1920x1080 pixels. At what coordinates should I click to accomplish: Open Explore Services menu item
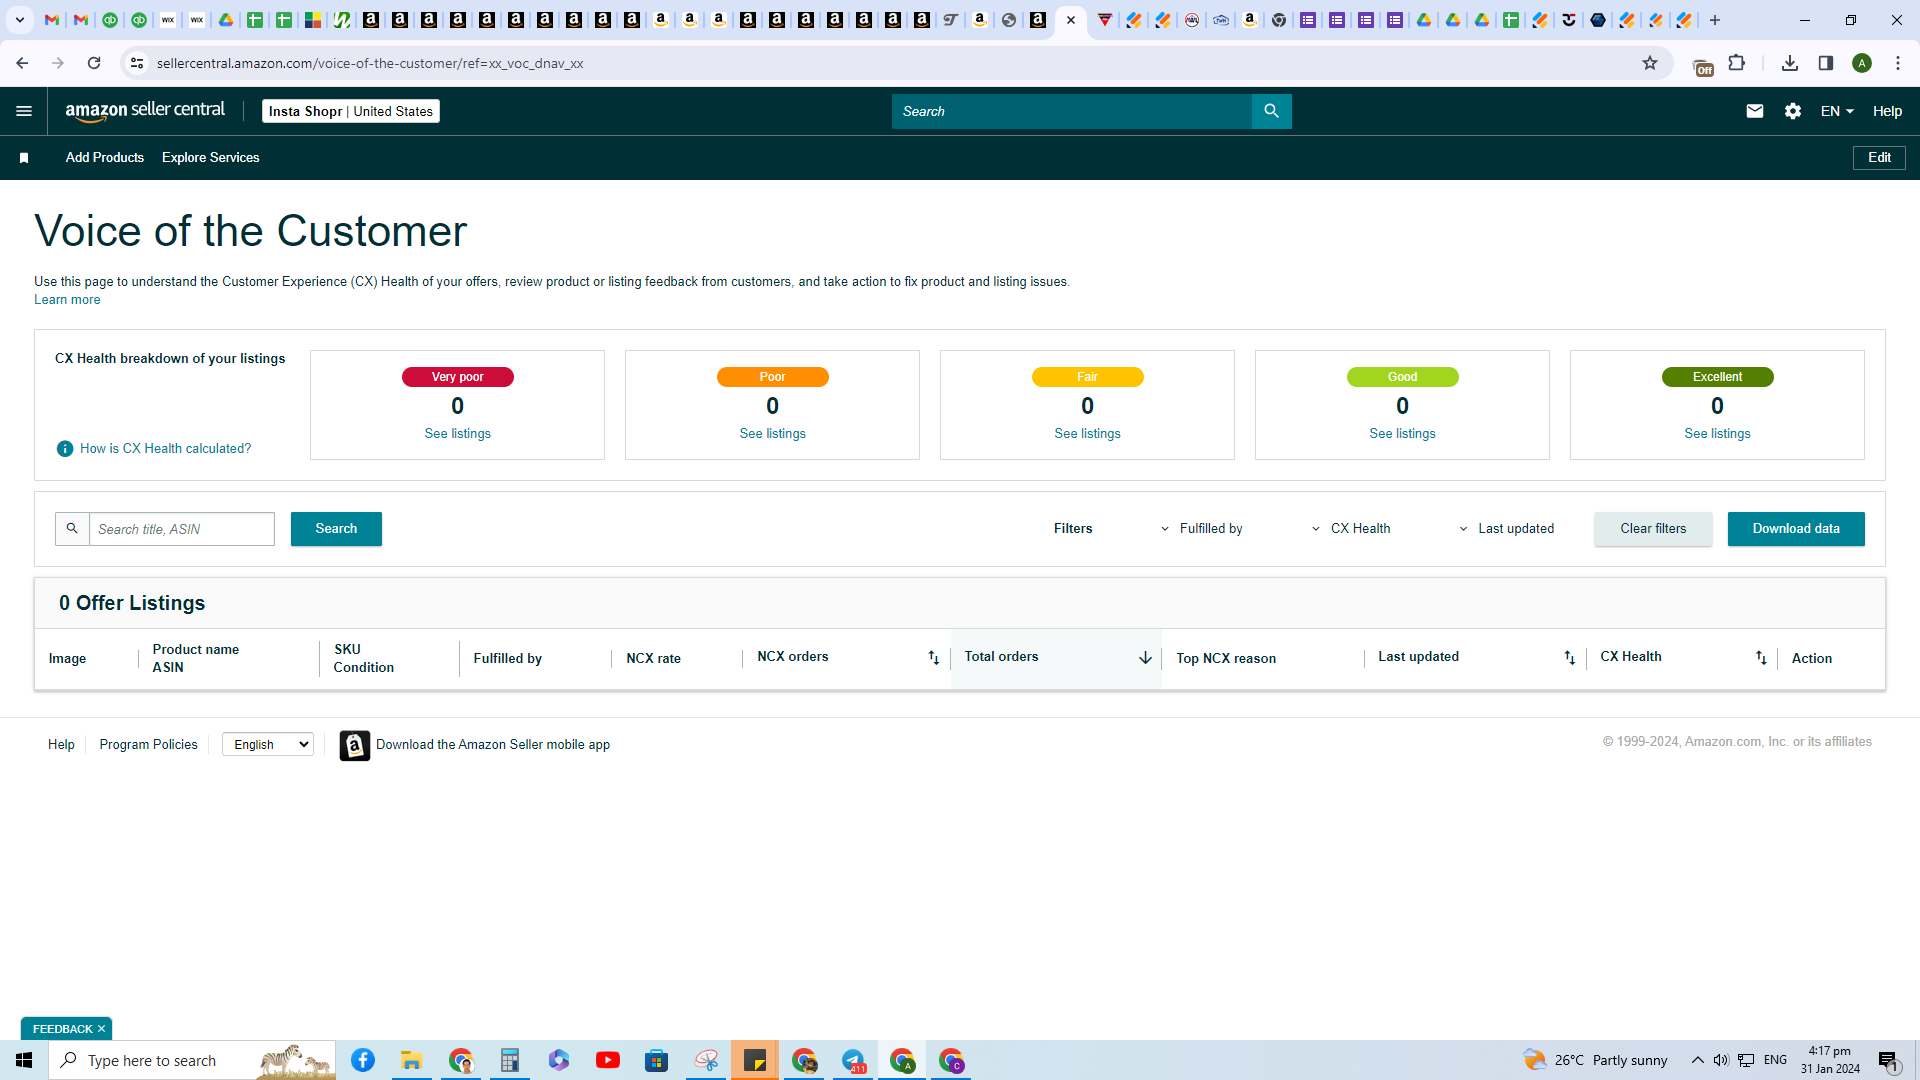point(211,158)
